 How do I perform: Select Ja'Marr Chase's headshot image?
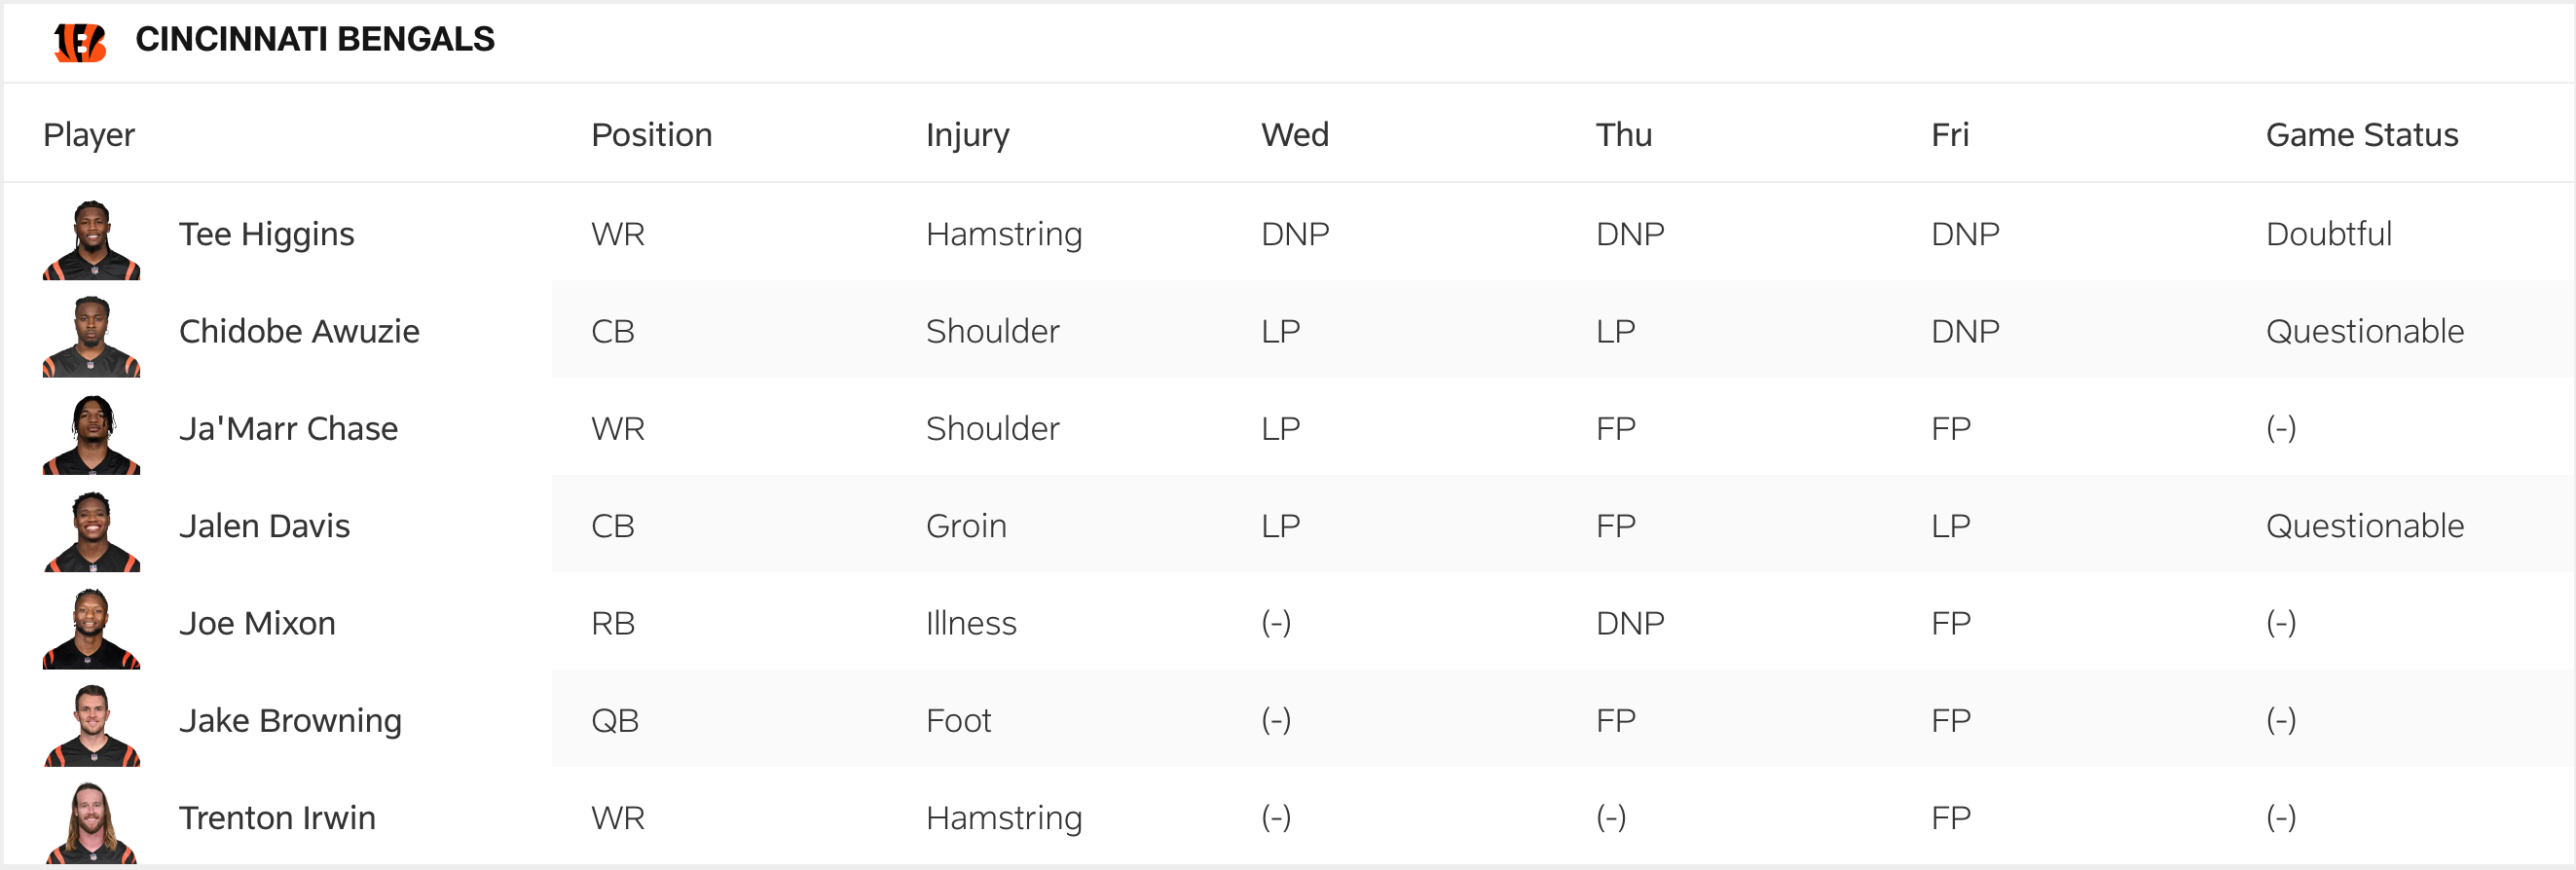pos(91,434)
